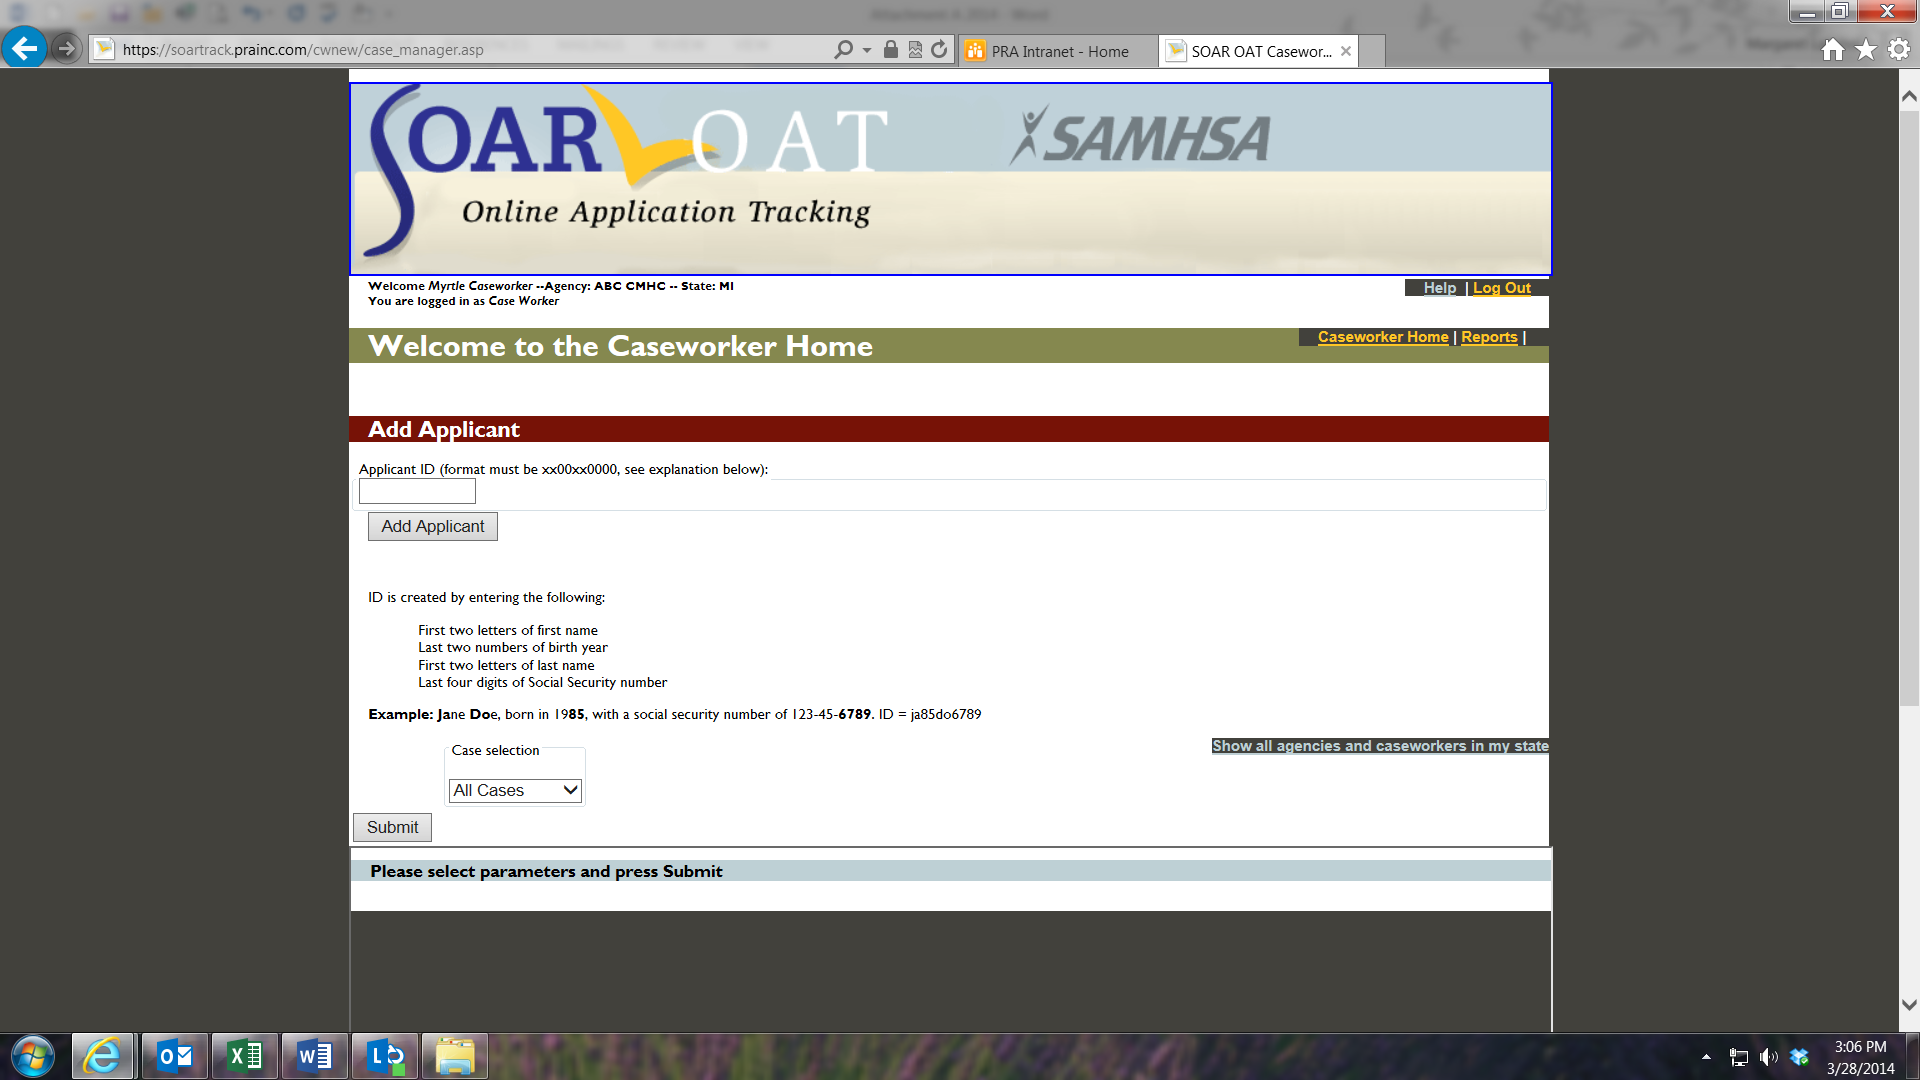
Task: Click the address bar search magnifier icon
Action: [x=843, y=49]
